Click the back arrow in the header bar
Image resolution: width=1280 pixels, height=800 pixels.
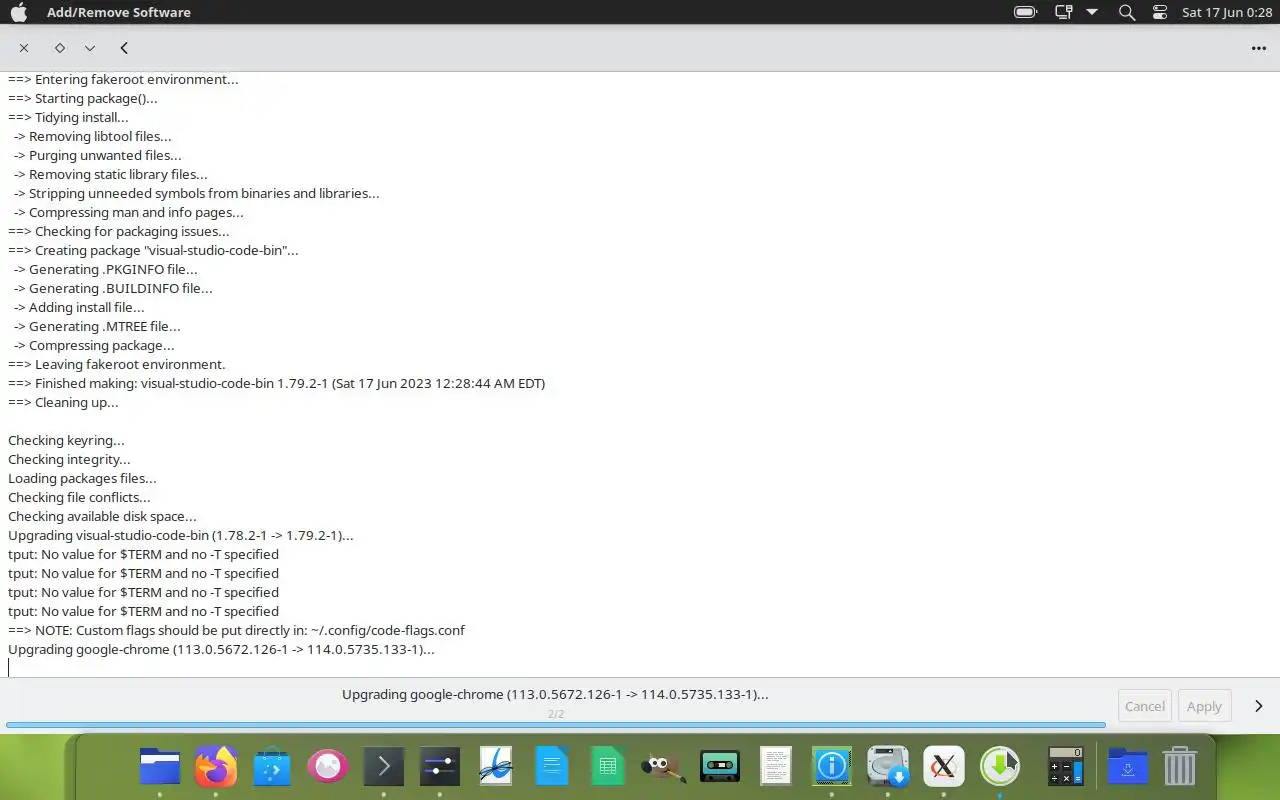tap(124, 48)
